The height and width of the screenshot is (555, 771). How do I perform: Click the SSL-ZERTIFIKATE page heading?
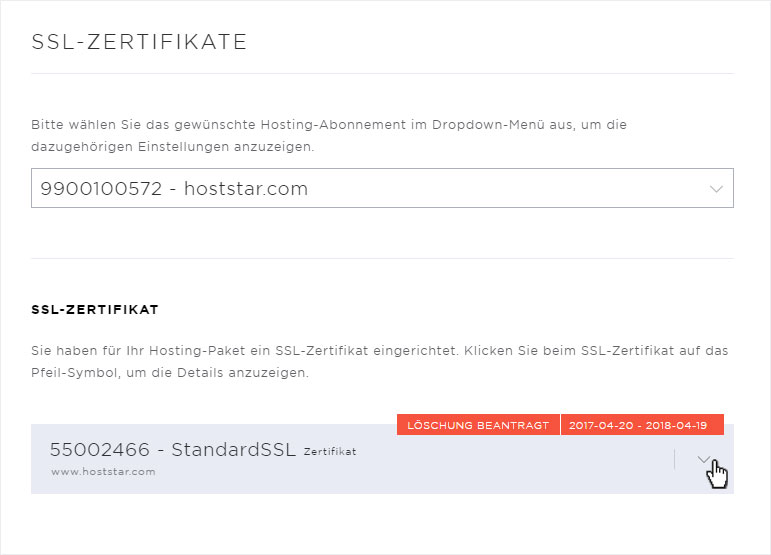tap(139, 42)
